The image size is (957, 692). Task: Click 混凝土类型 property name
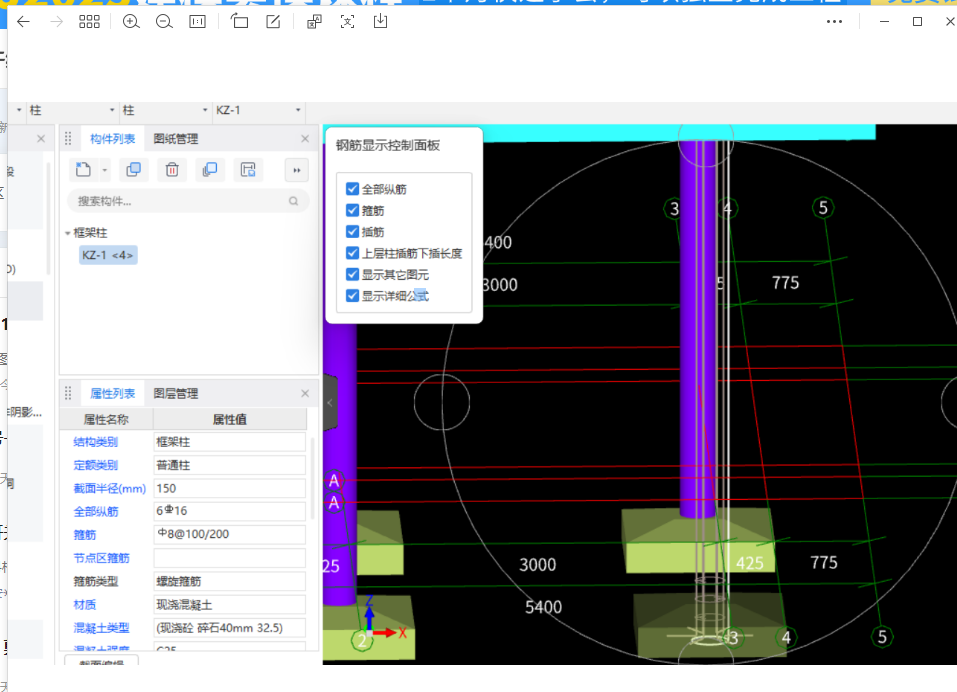[x=101, y=628]
